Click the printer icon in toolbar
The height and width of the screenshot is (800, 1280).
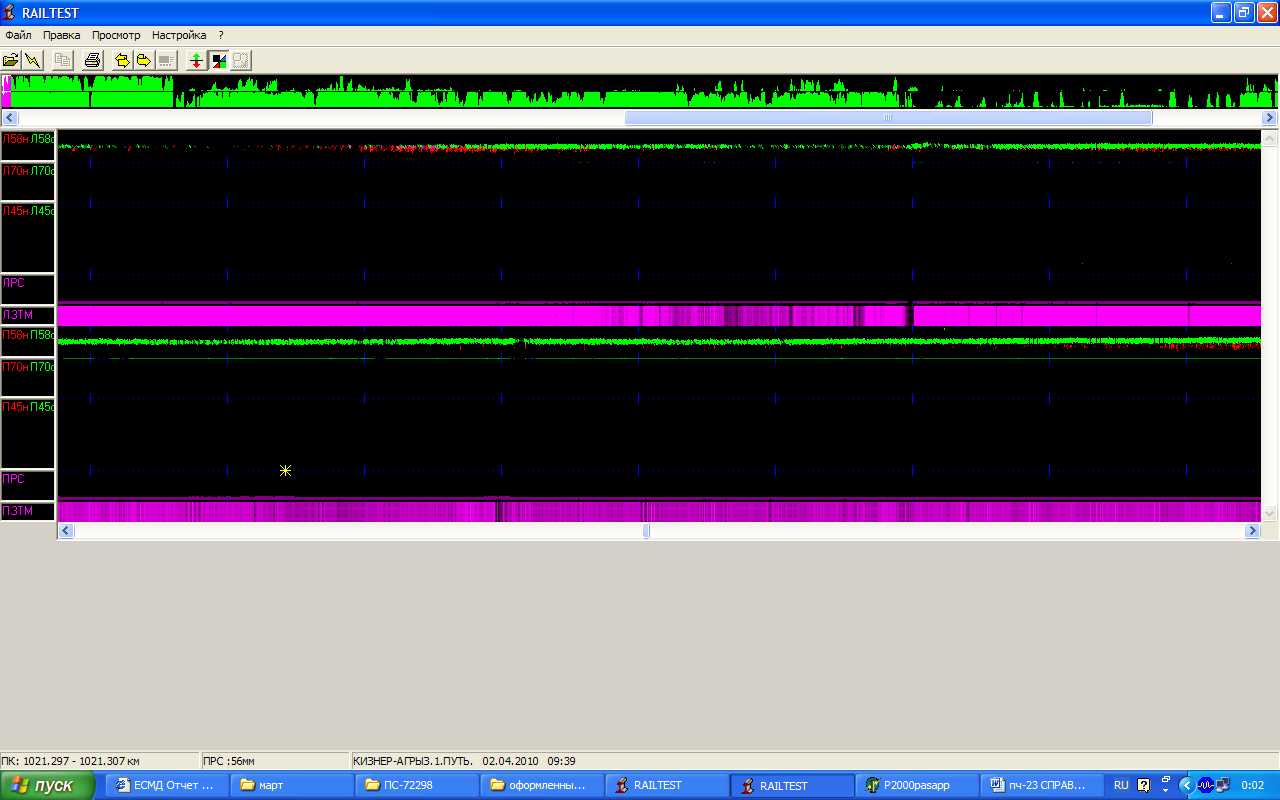tap(93, 61)
